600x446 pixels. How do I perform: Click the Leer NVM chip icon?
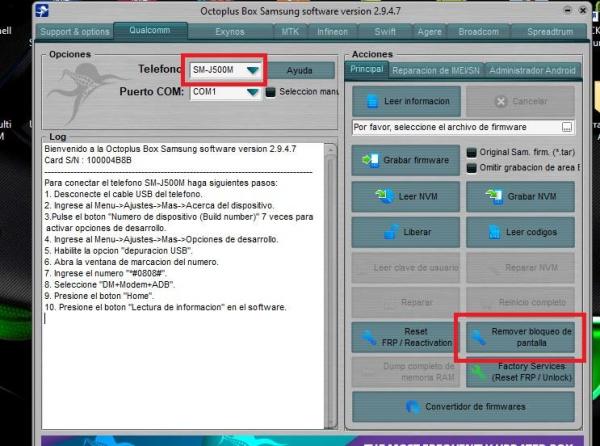click(x=385, y=196)
